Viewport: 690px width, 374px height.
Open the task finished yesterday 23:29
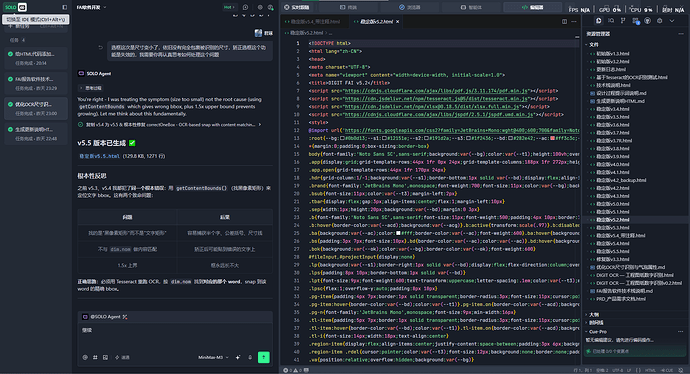[36, 83]
